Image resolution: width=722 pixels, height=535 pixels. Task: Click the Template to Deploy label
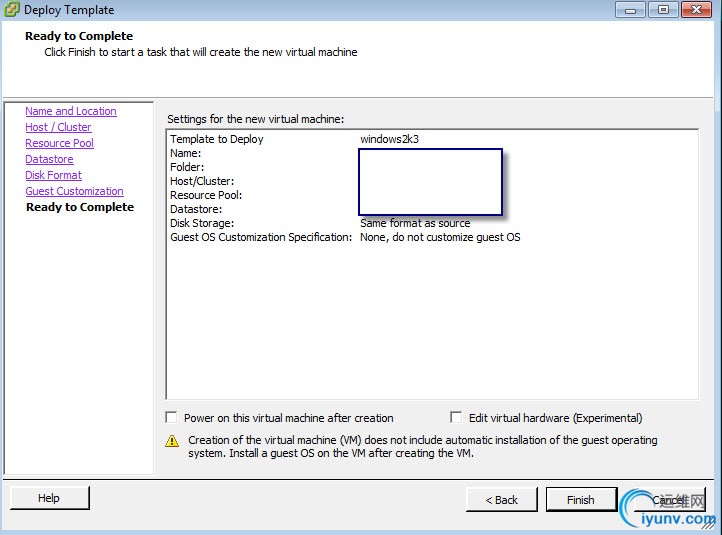(x=216, y=139)
